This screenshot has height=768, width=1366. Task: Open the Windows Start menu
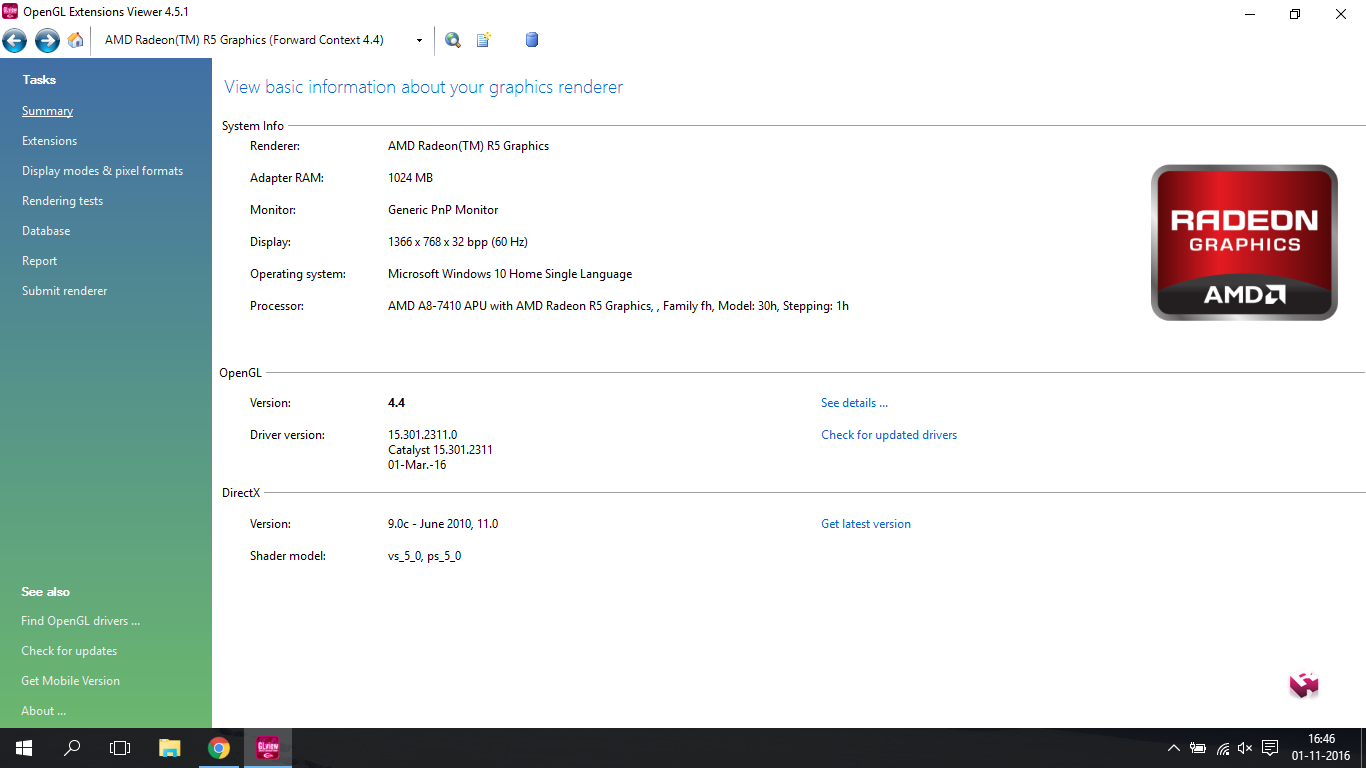pyautogui.click(x=24, y=748)
